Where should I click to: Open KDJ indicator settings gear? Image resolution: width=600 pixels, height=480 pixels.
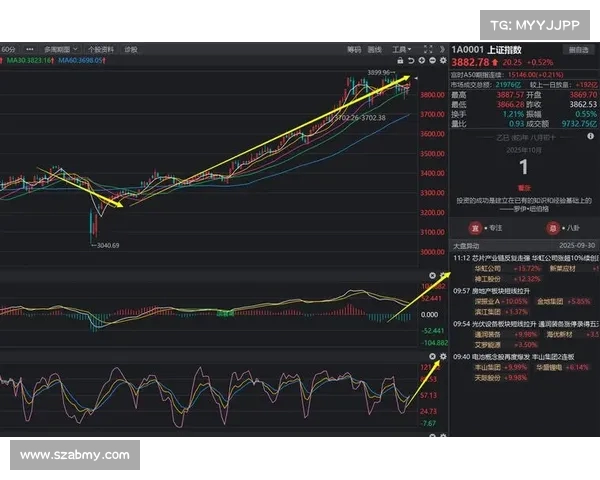443,356
